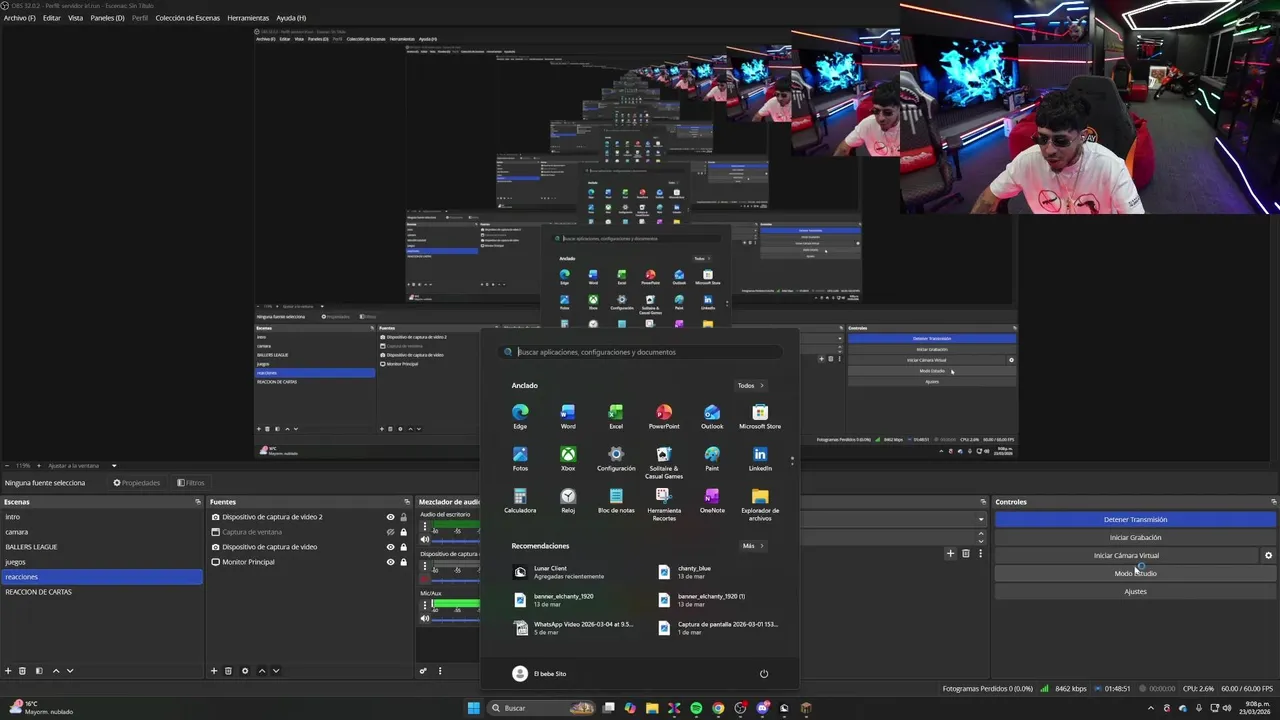This screenshot has height=720, width=1280.
Task: Open Ajustes in Controles panel
Action: [x=1135, y=591]
